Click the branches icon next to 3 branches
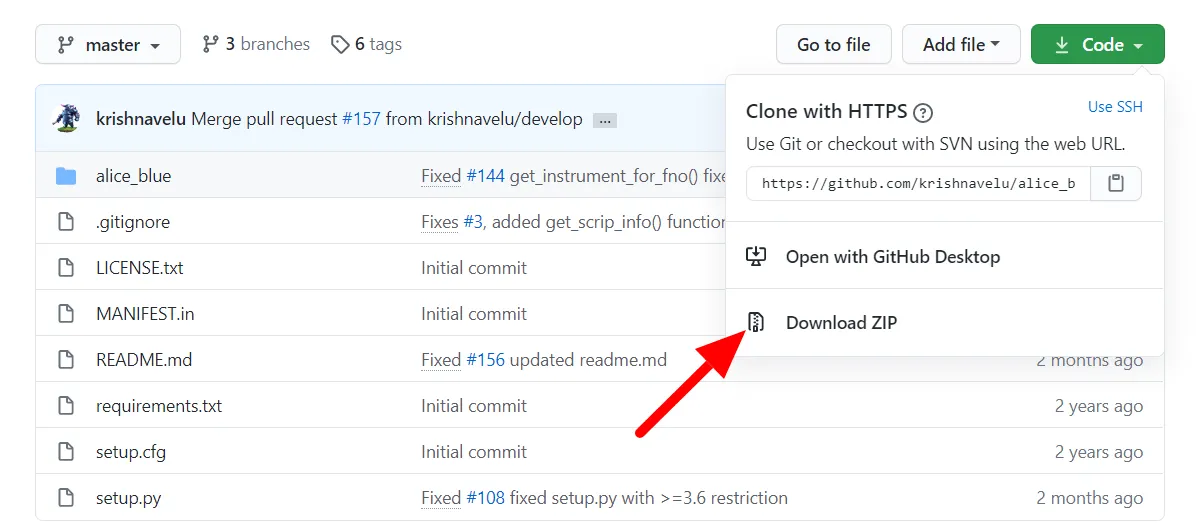The image size is (1200, 523). (x=210, y=44)
